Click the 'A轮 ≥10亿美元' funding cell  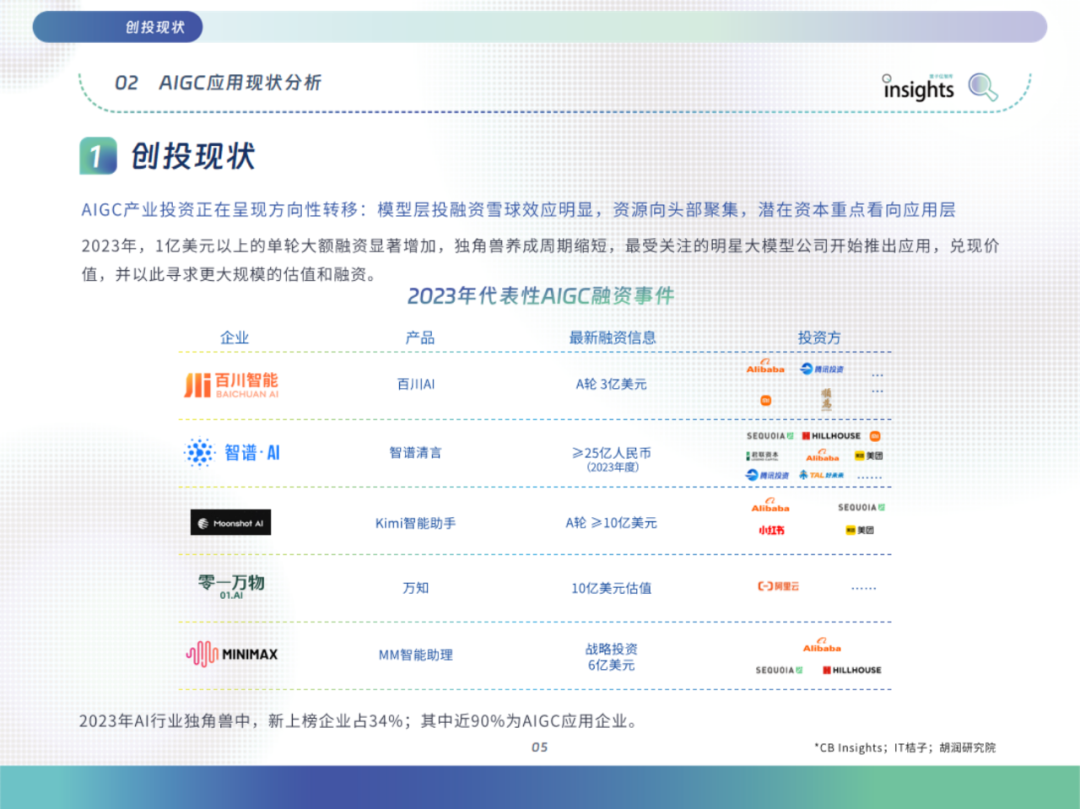point(611,523)
